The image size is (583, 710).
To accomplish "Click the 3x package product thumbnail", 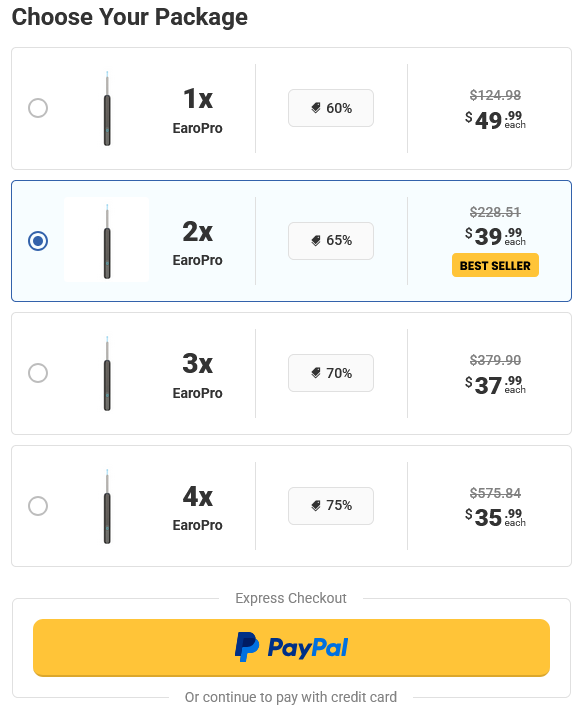I will point(107,373).
